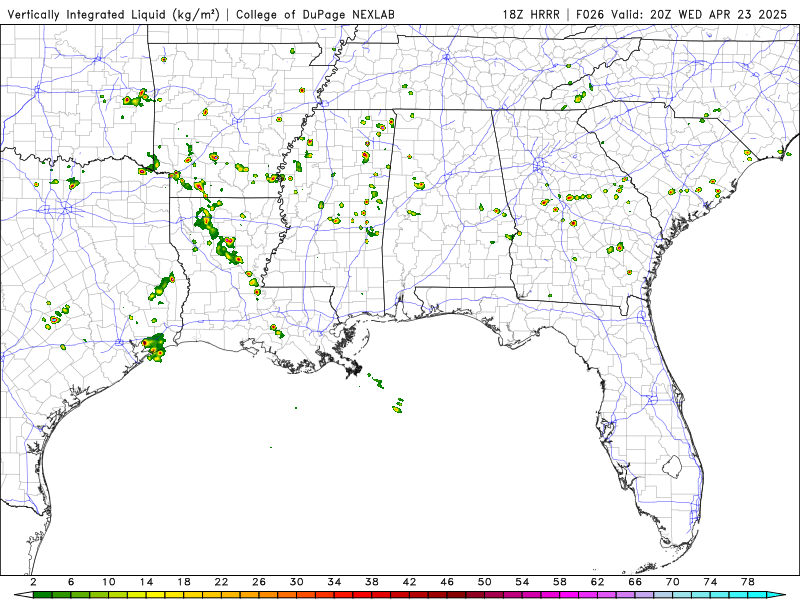
Task: Pick the bright red swatch starting at 38
Action: click(381, 595)
